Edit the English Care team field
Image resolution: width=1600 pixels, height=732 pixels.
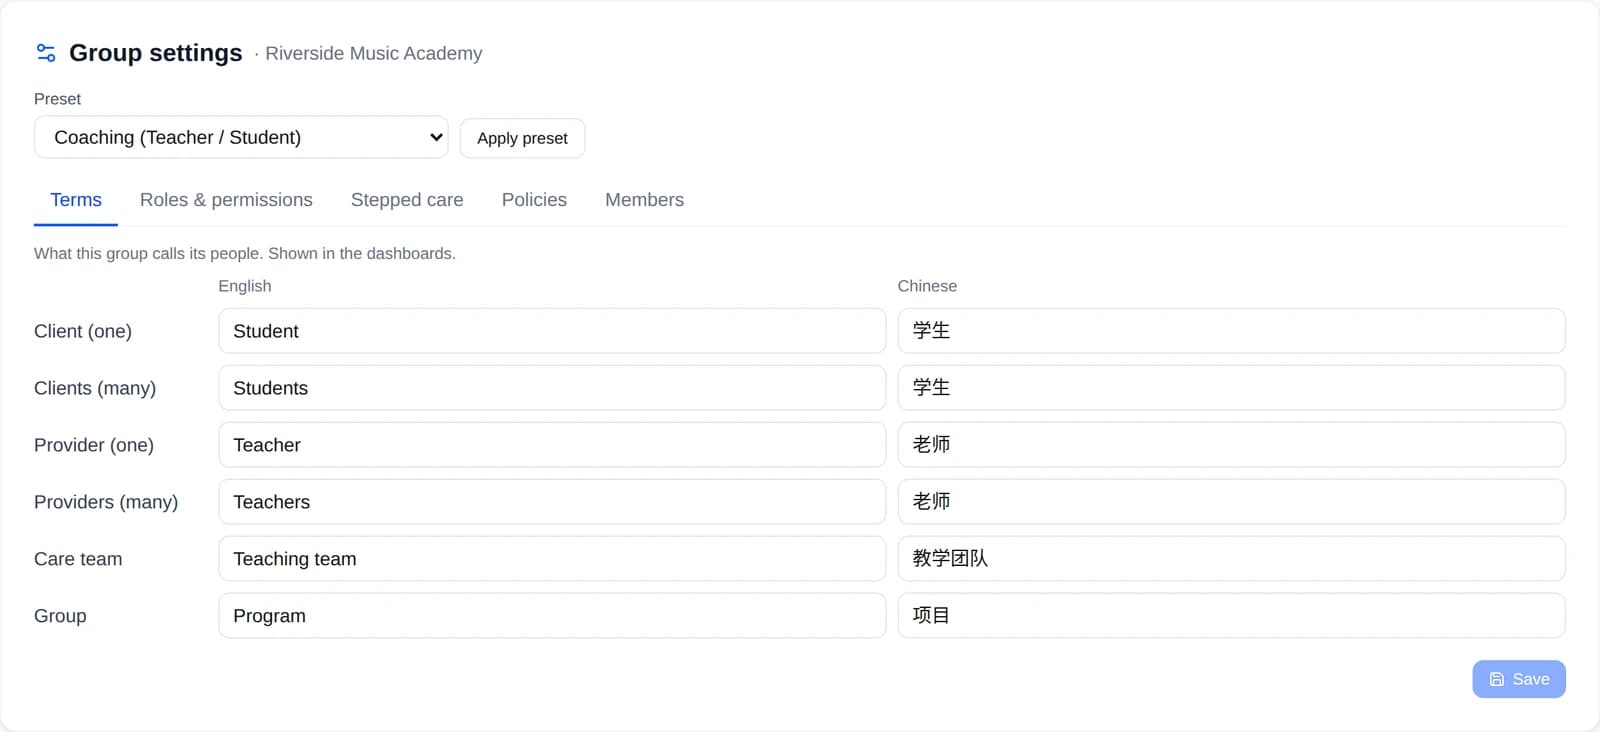(552, 559)
